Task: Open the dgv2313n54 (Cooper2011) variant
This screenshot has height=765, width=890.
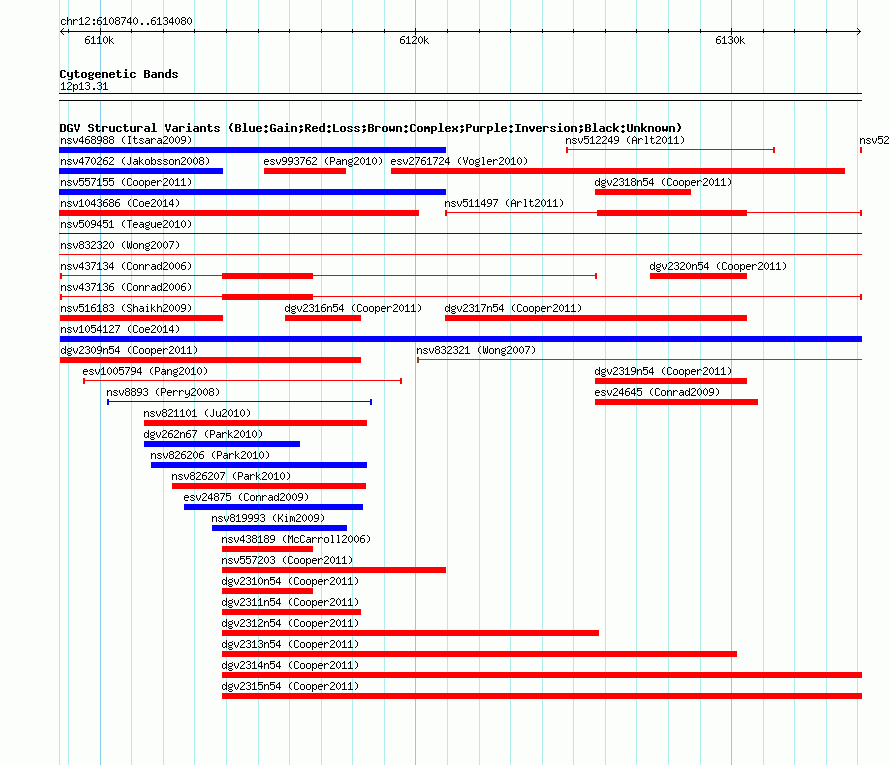Action: tap(290, 644)
